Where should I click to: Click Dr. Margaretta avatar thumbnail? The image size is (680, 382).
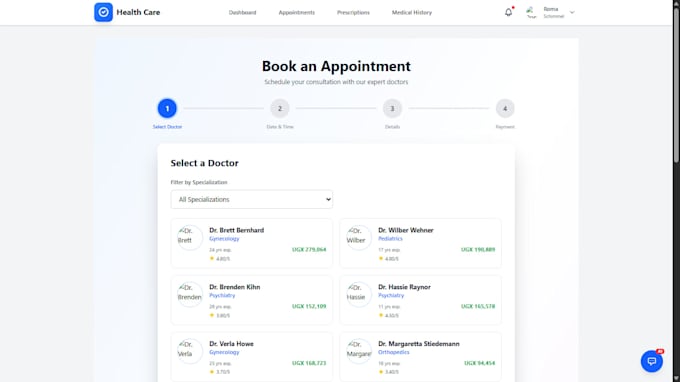(359, 351)
